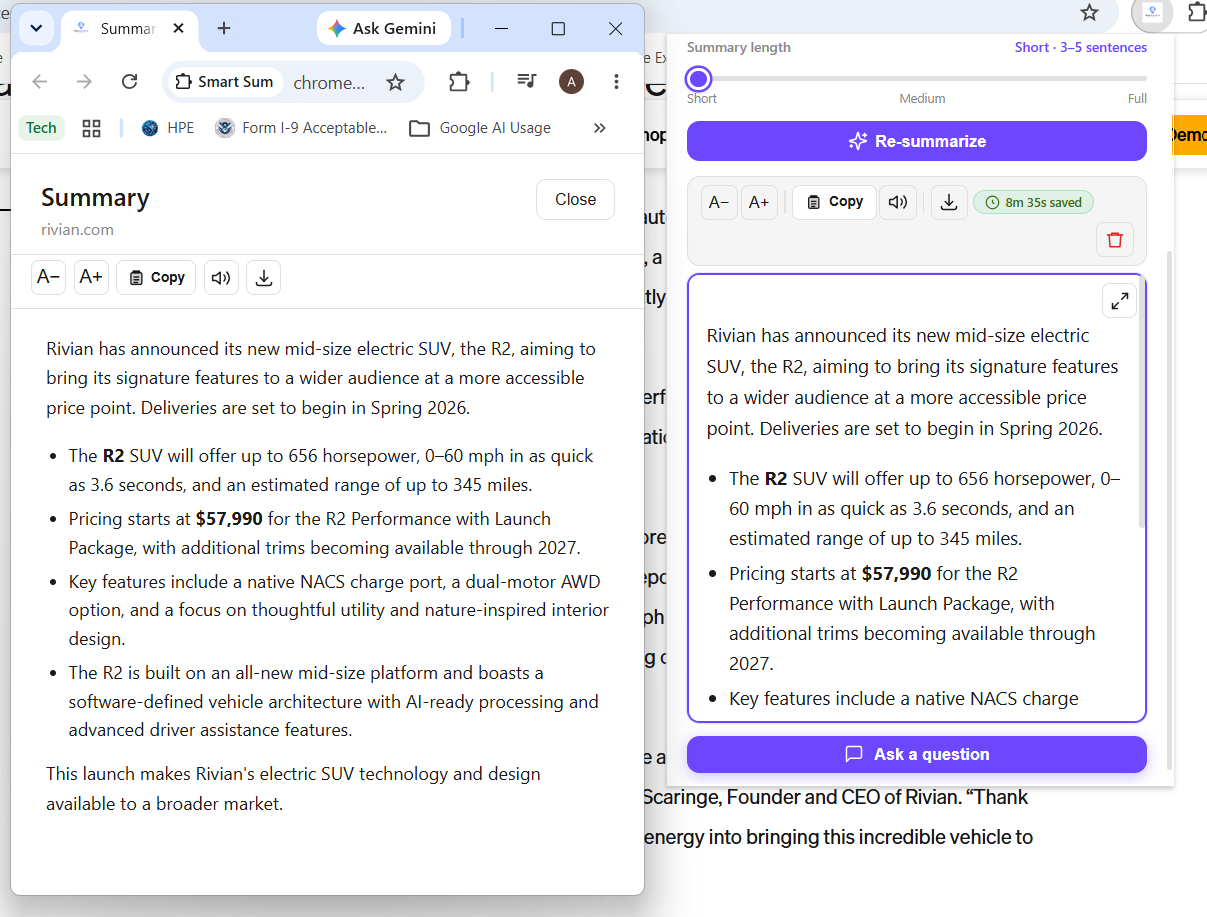Click the Ask a question button
The width and height of the screenshot is (1207, 917).
pyautogui.click(x=917, y=754)
